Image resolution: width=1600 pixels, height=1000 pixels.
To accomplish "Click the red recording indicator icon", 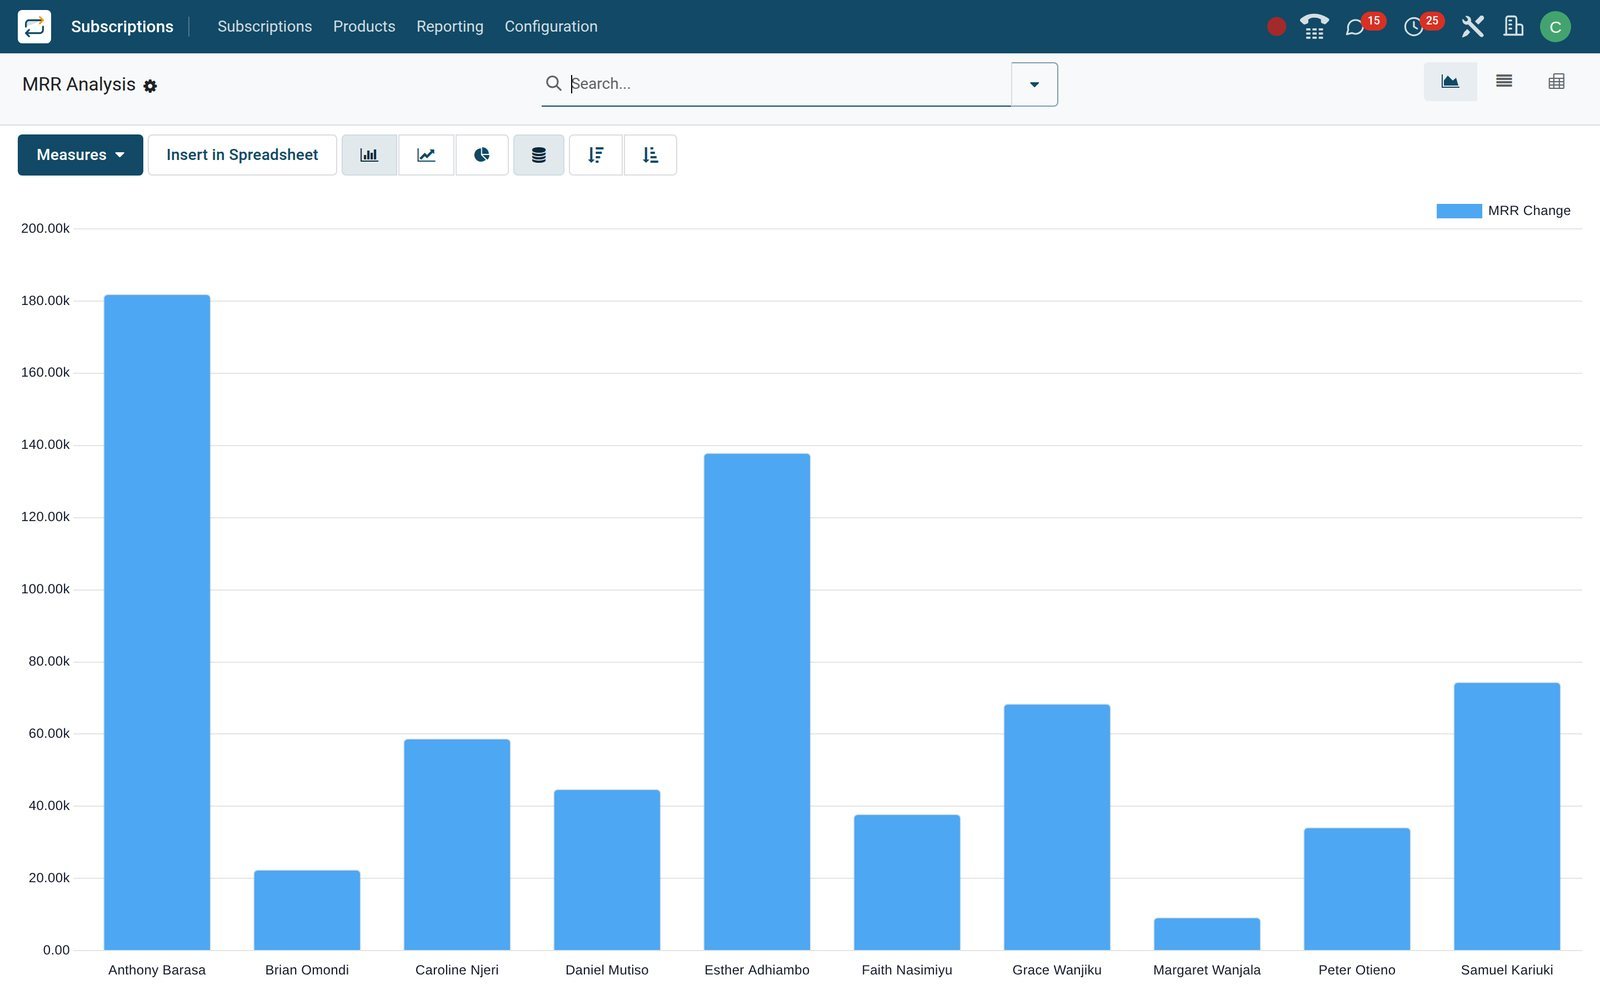I will pyautogui.click(x=1276, y=27).
